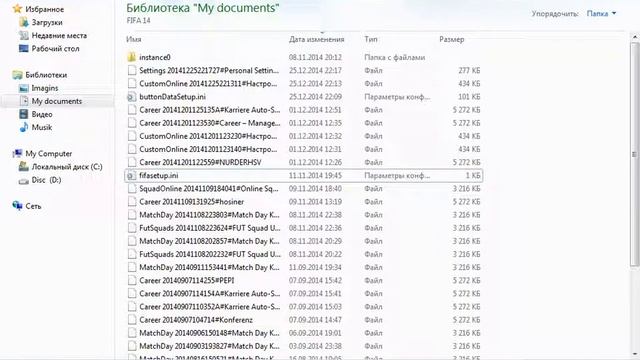
Task: Click the vertical scrollbar thumb of file list
Action: tap(634, 154)
